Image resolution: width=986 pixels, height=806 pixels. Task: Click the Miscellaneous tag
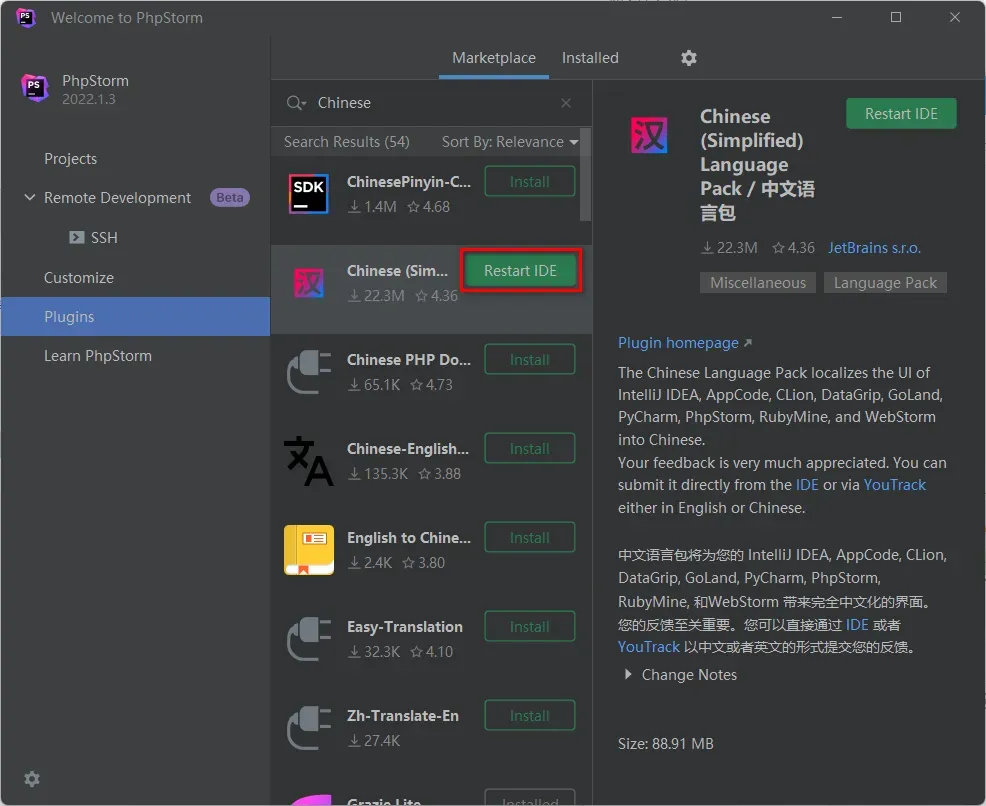(x=758, y=283)
